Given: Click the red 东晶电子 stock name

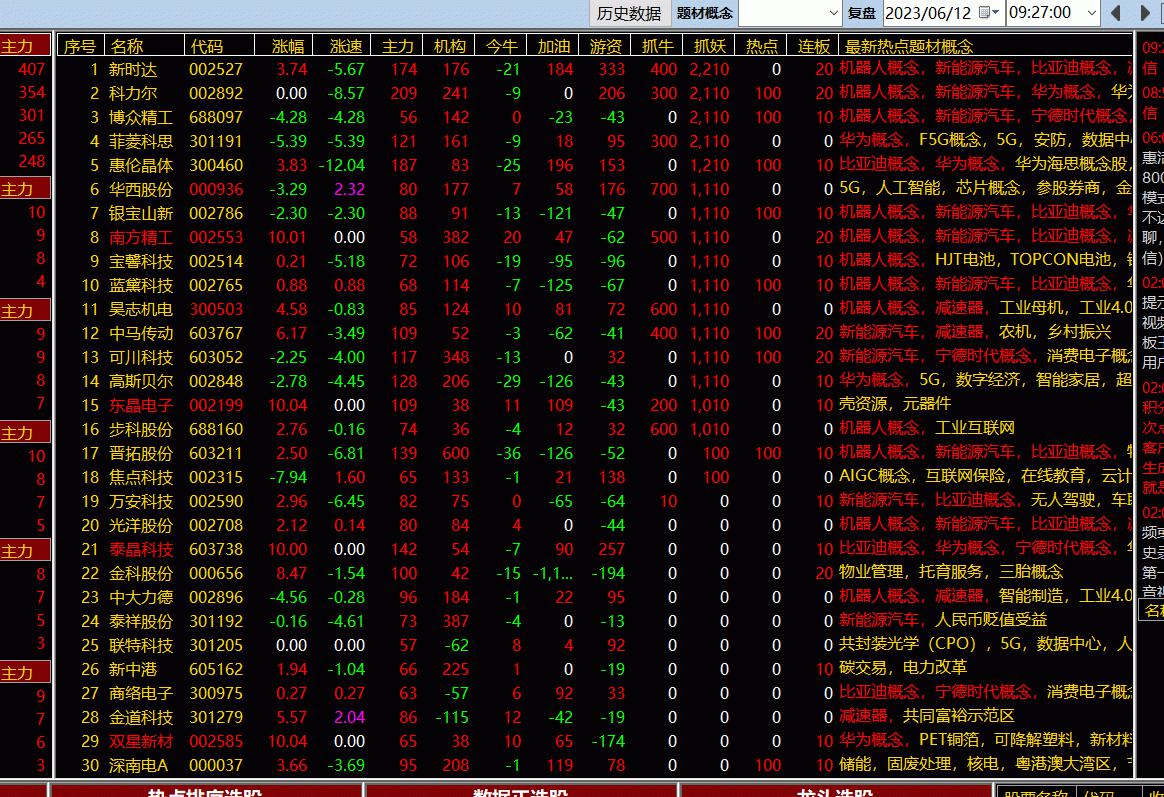Looking at the screenshot, I should coord(141,405).
